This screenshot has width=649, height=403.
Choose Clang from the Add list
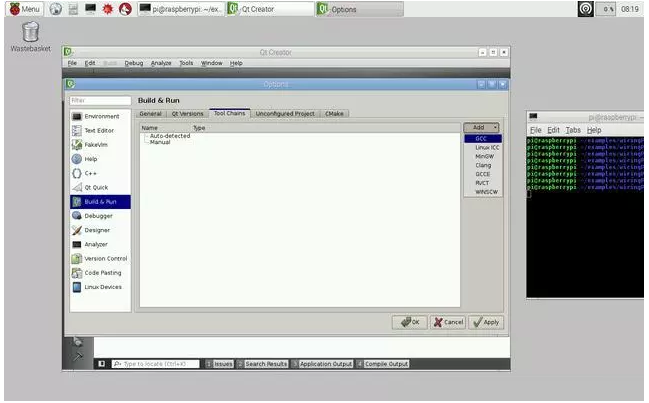point(483,165)
